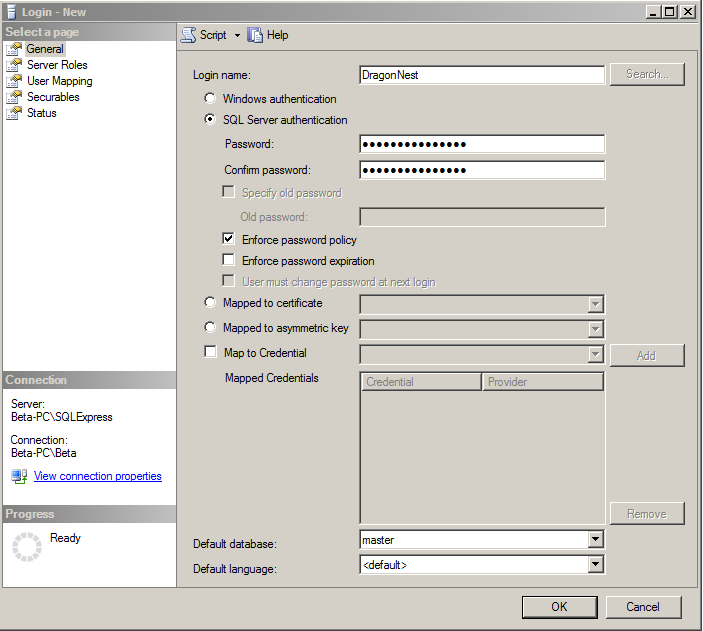Screen dimensions: 703x631
Task: Click the Provider column header
Action: [542, 382]
